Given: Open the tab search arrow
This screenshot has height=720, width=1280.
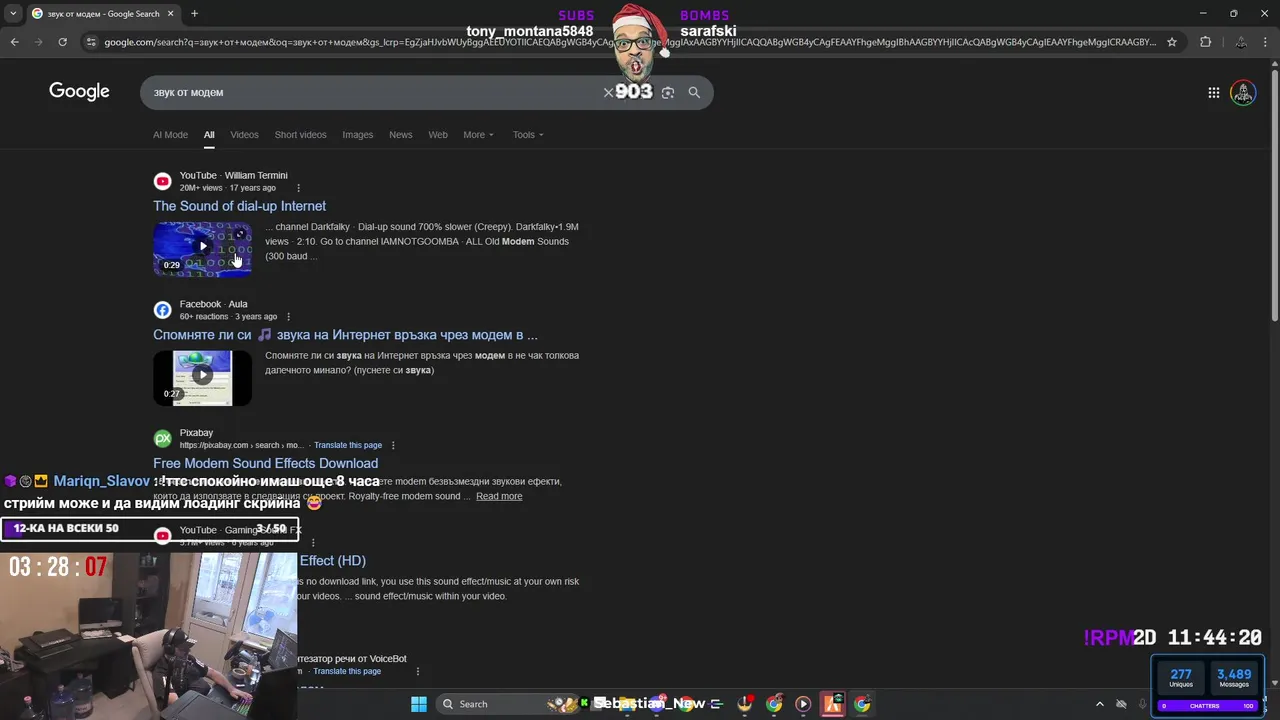Looking at the screenshot, I should click(14, 14).
